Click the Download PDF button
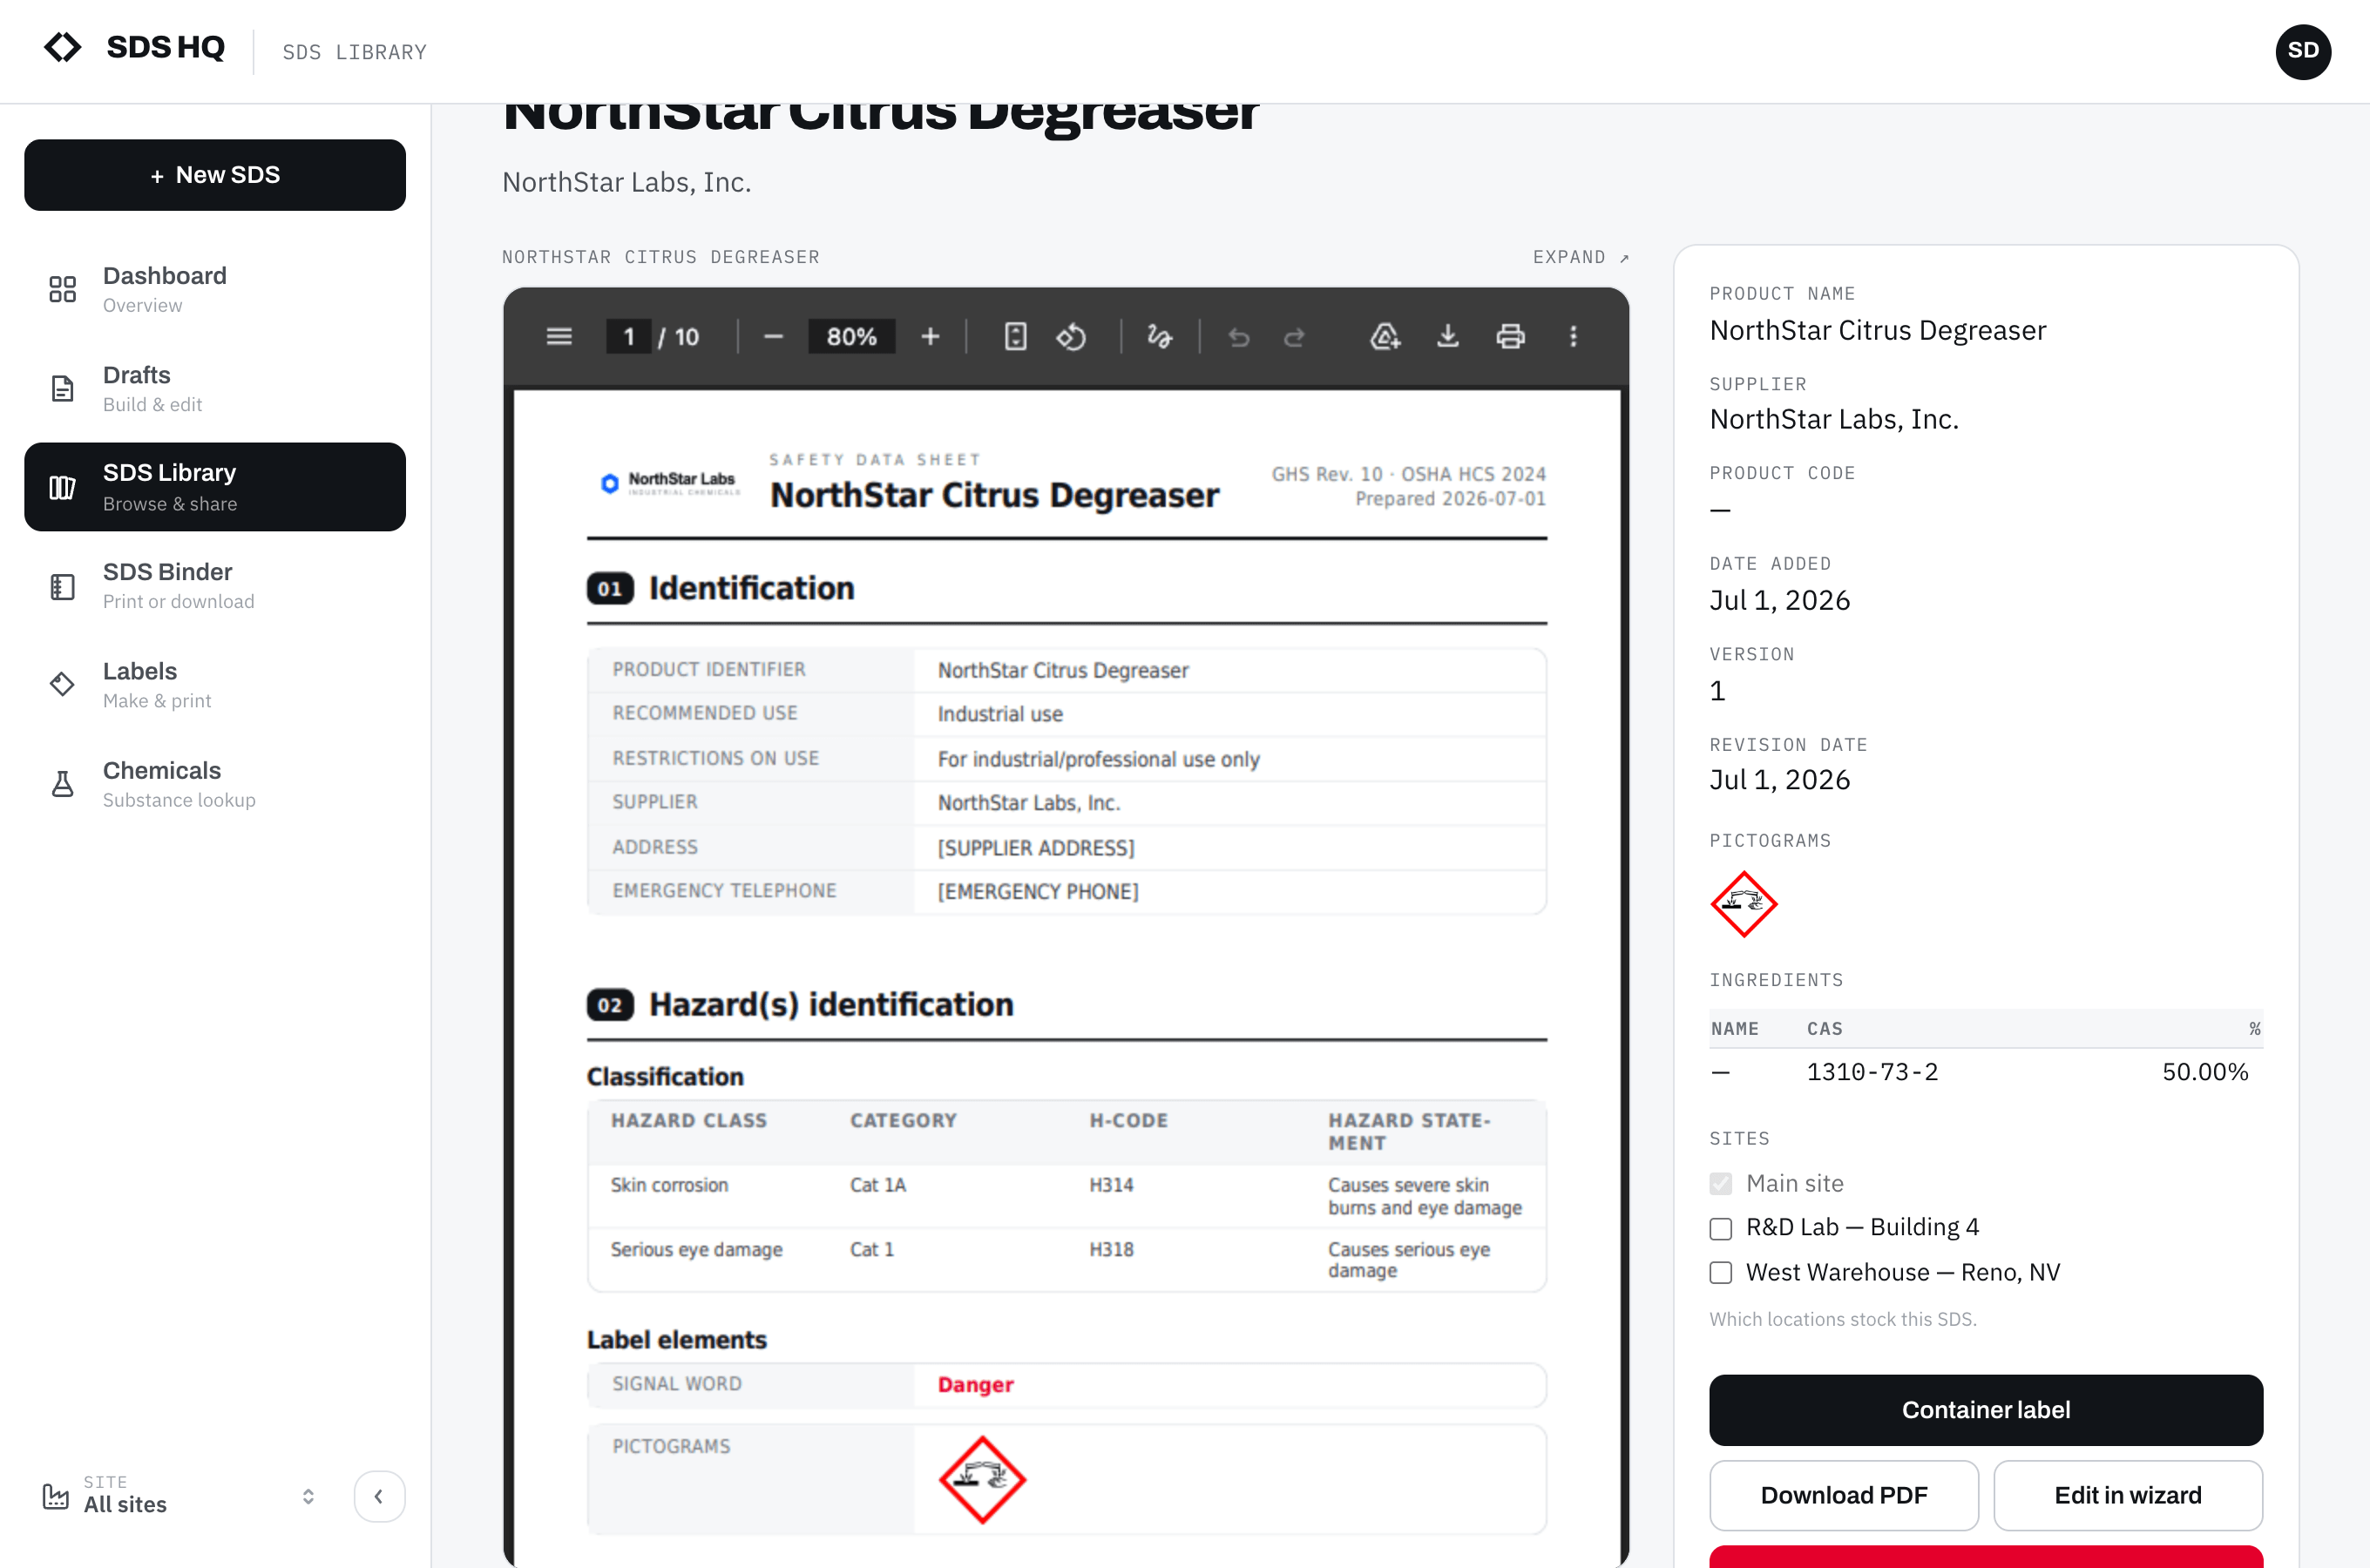 point(1843,1495)
